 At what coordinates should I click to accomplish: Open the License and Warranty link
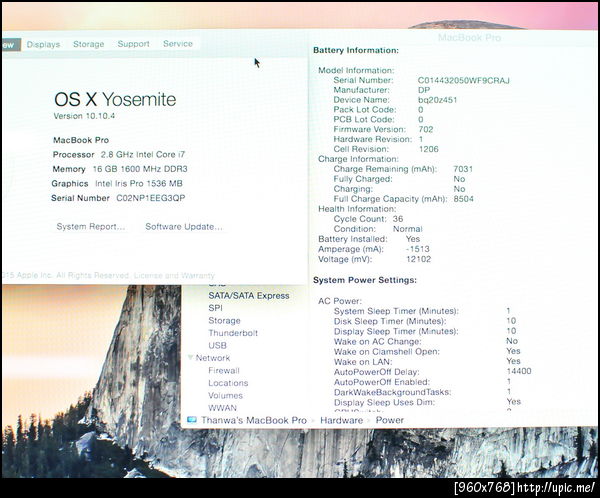[174, 275]
